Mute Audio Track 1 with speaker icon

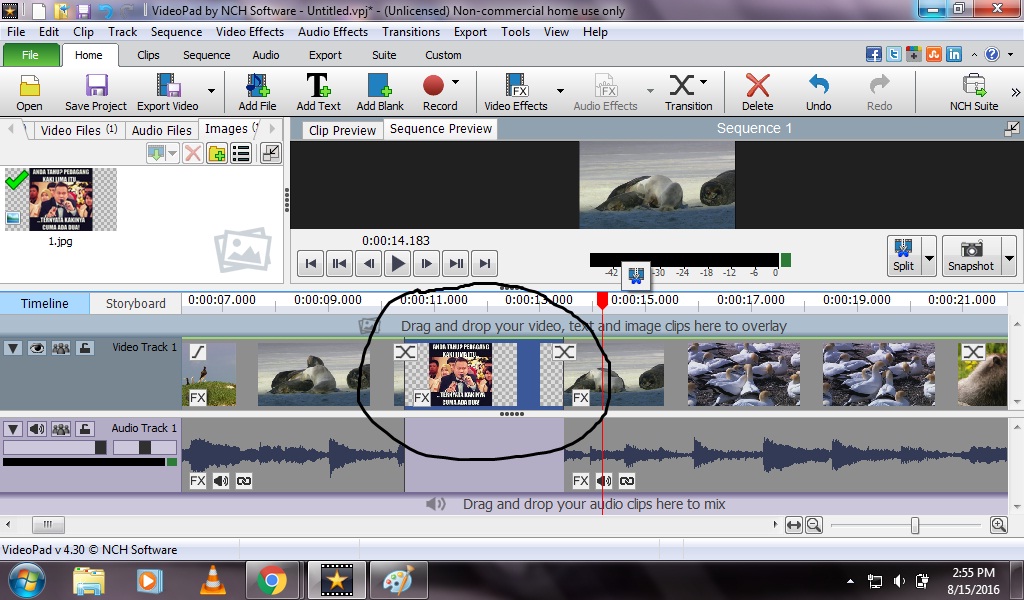(x=37, y=429)
